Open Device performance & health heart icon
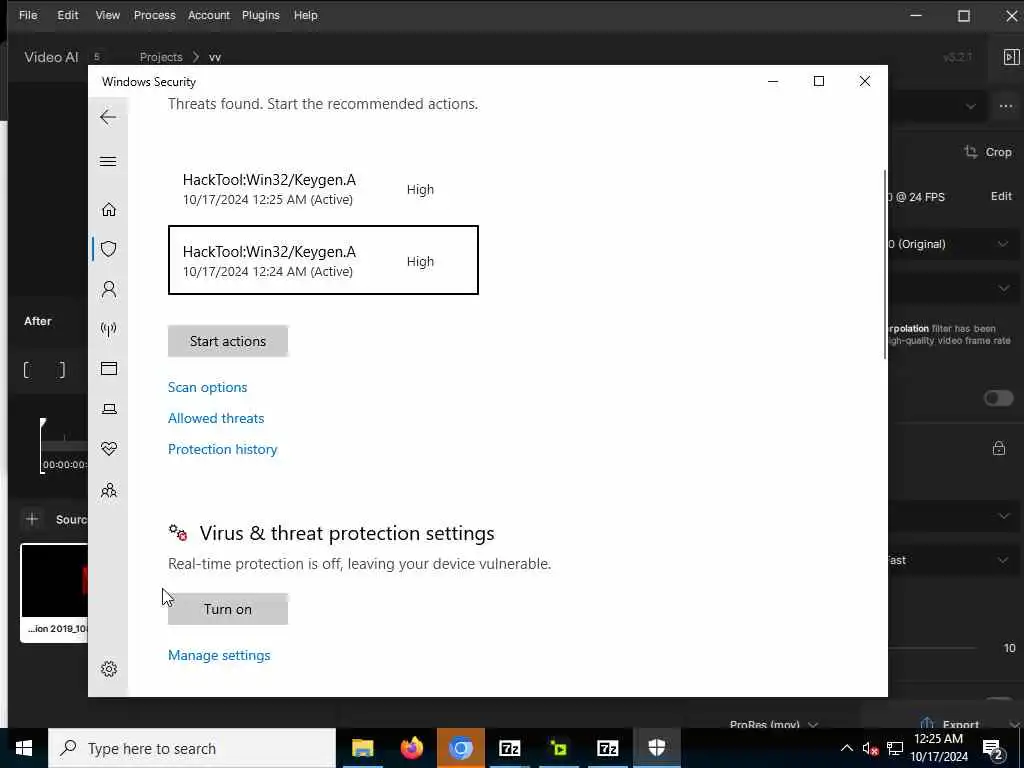 click(x=108, y=449)
